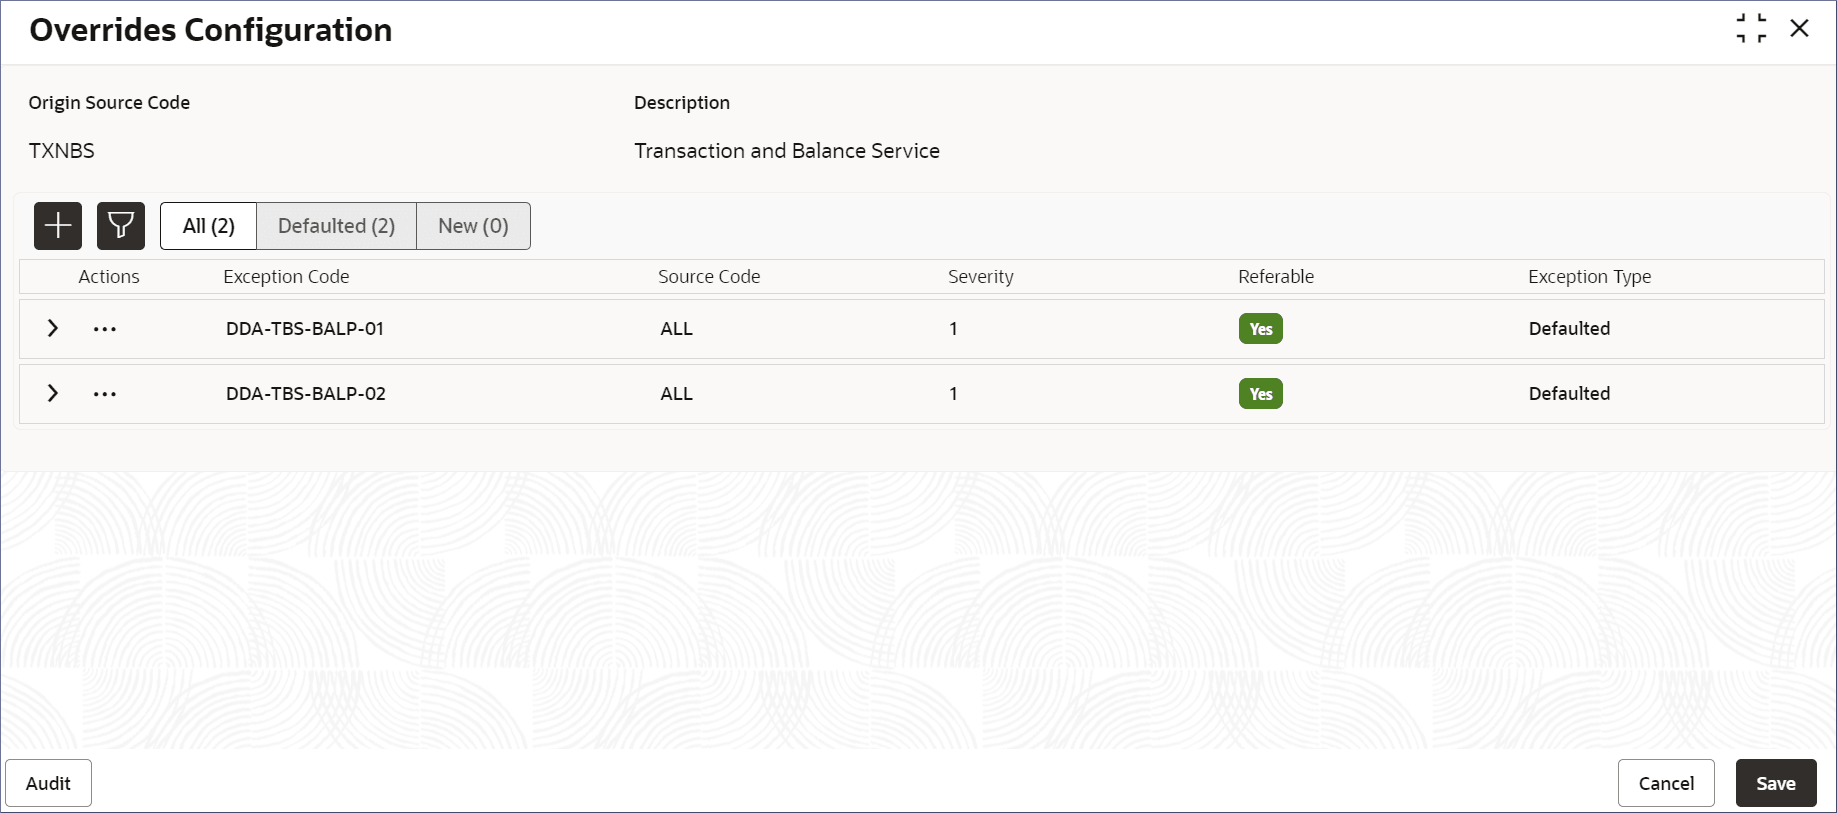Click the Audit button
Screen dimensions: 1837x813
[48, 783]
